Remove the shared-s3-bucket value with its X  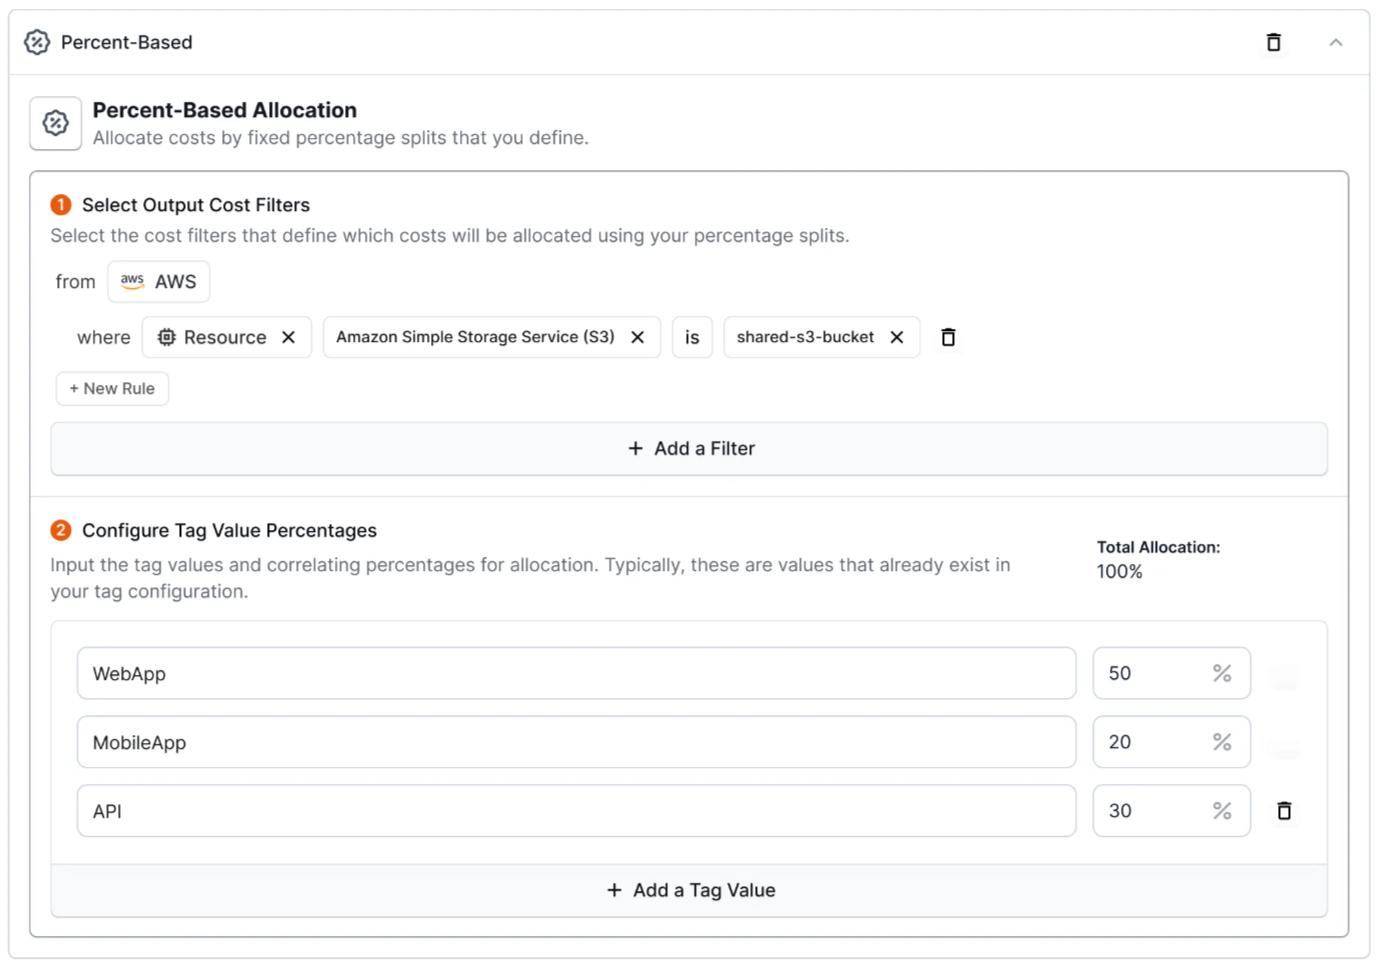(896, 337)
